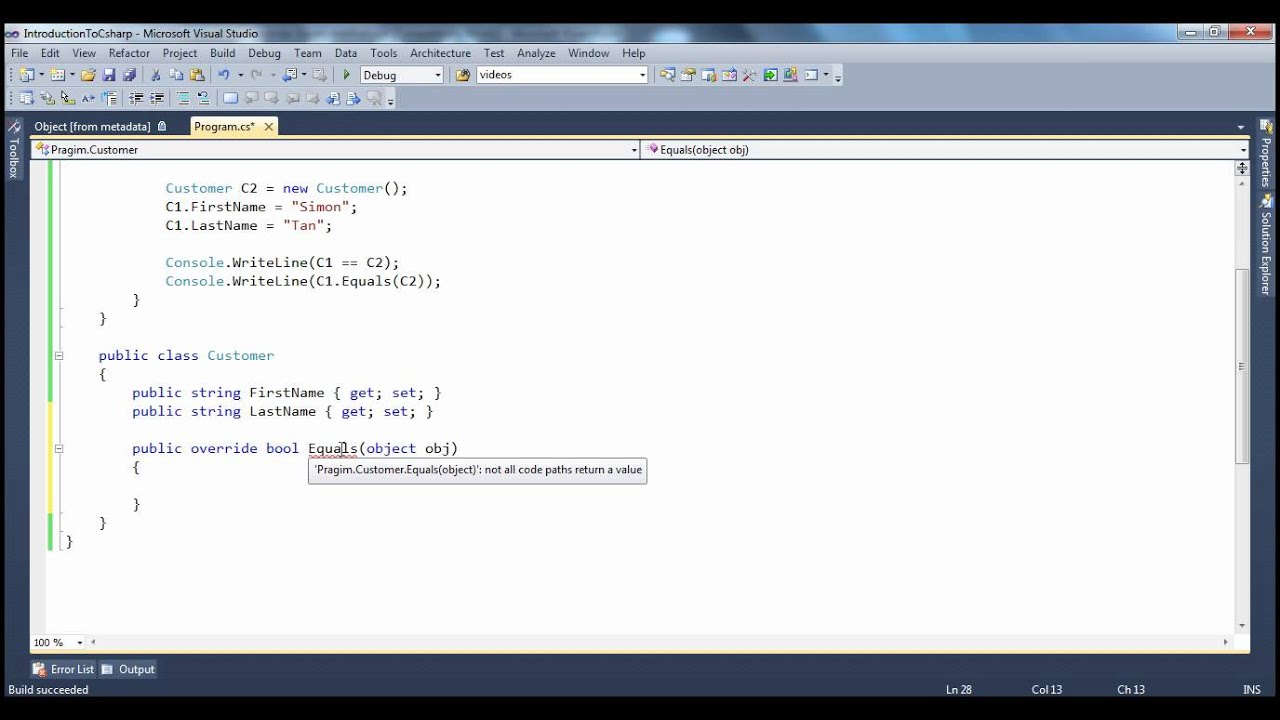Click the Equals method name in code

pyautogui.click(x=333, y=449)
